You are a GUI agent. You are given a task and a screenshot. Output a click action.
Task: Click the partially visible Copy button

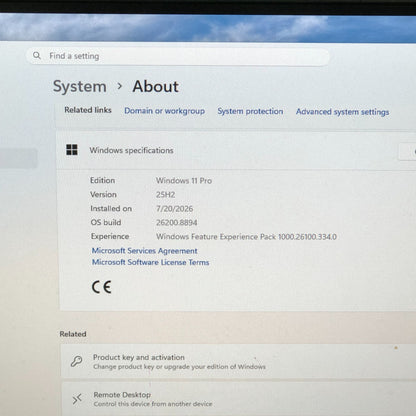click(407, 152)
